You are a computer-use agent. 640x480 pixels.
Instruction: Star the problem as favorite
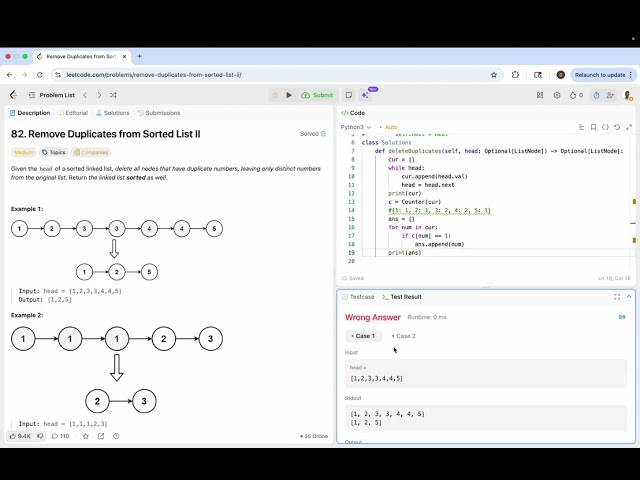(x=86, y=436)
